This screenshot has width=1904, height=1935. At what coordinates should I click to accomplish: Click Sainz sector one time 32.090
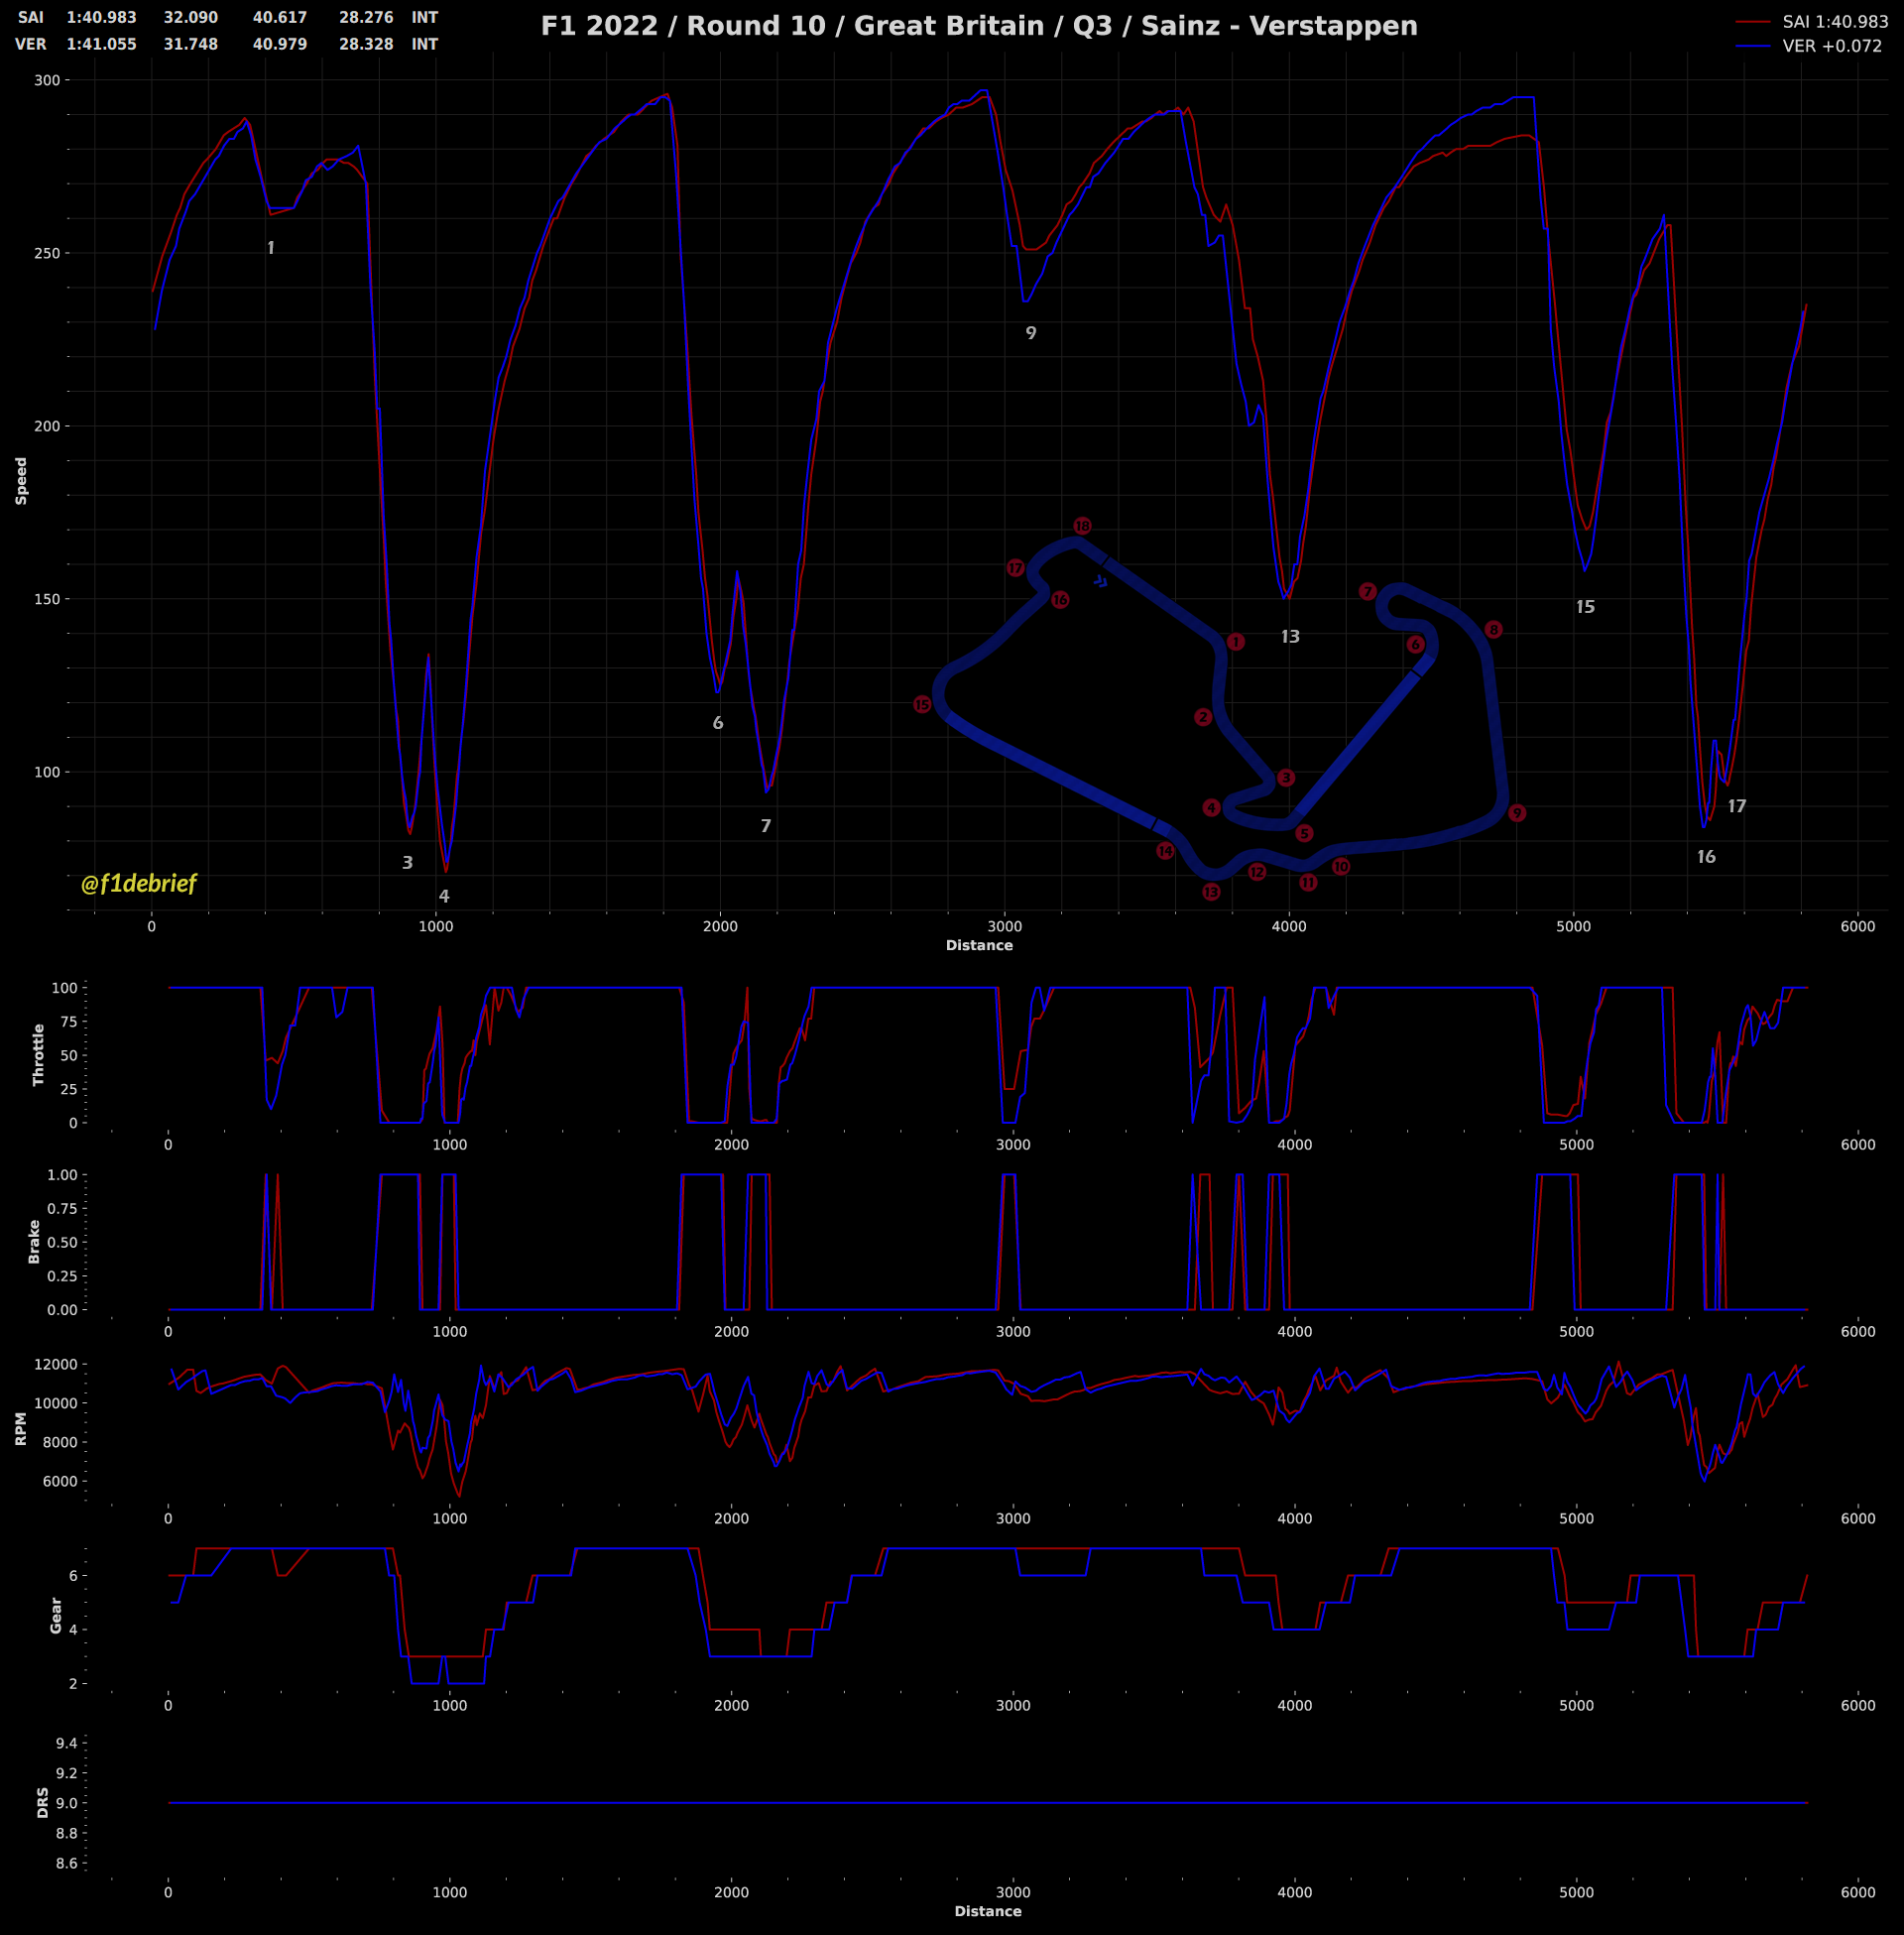tap(191, 18)
